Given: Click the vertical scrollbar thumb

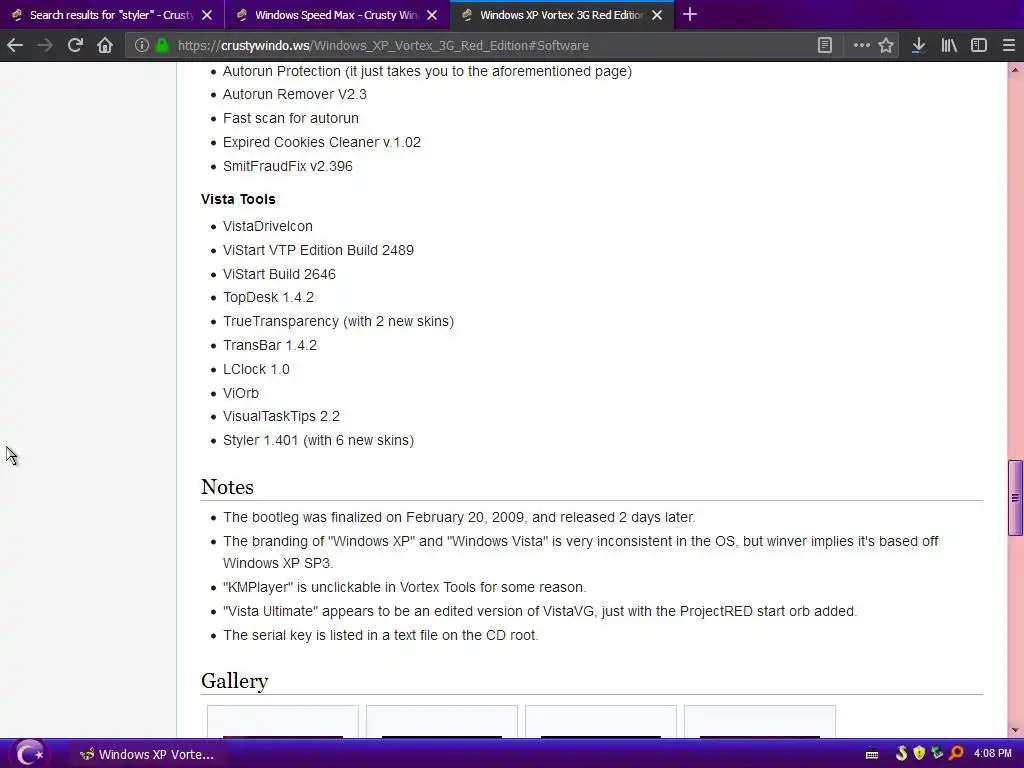Looking at the screenshot, I should click(1015, 498).
